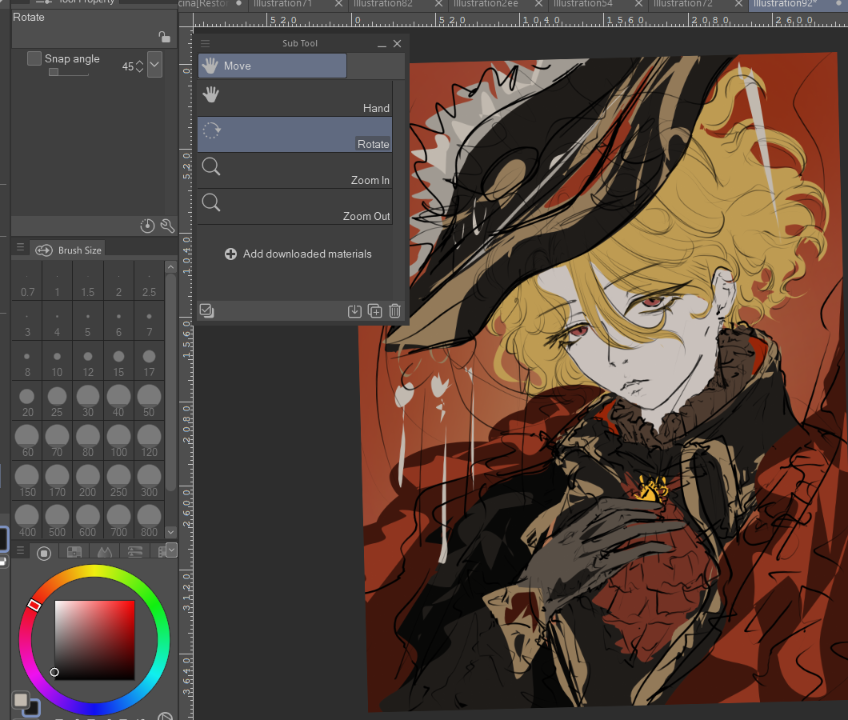Switch to Intermediate Color palette icon

click(104, 552)
